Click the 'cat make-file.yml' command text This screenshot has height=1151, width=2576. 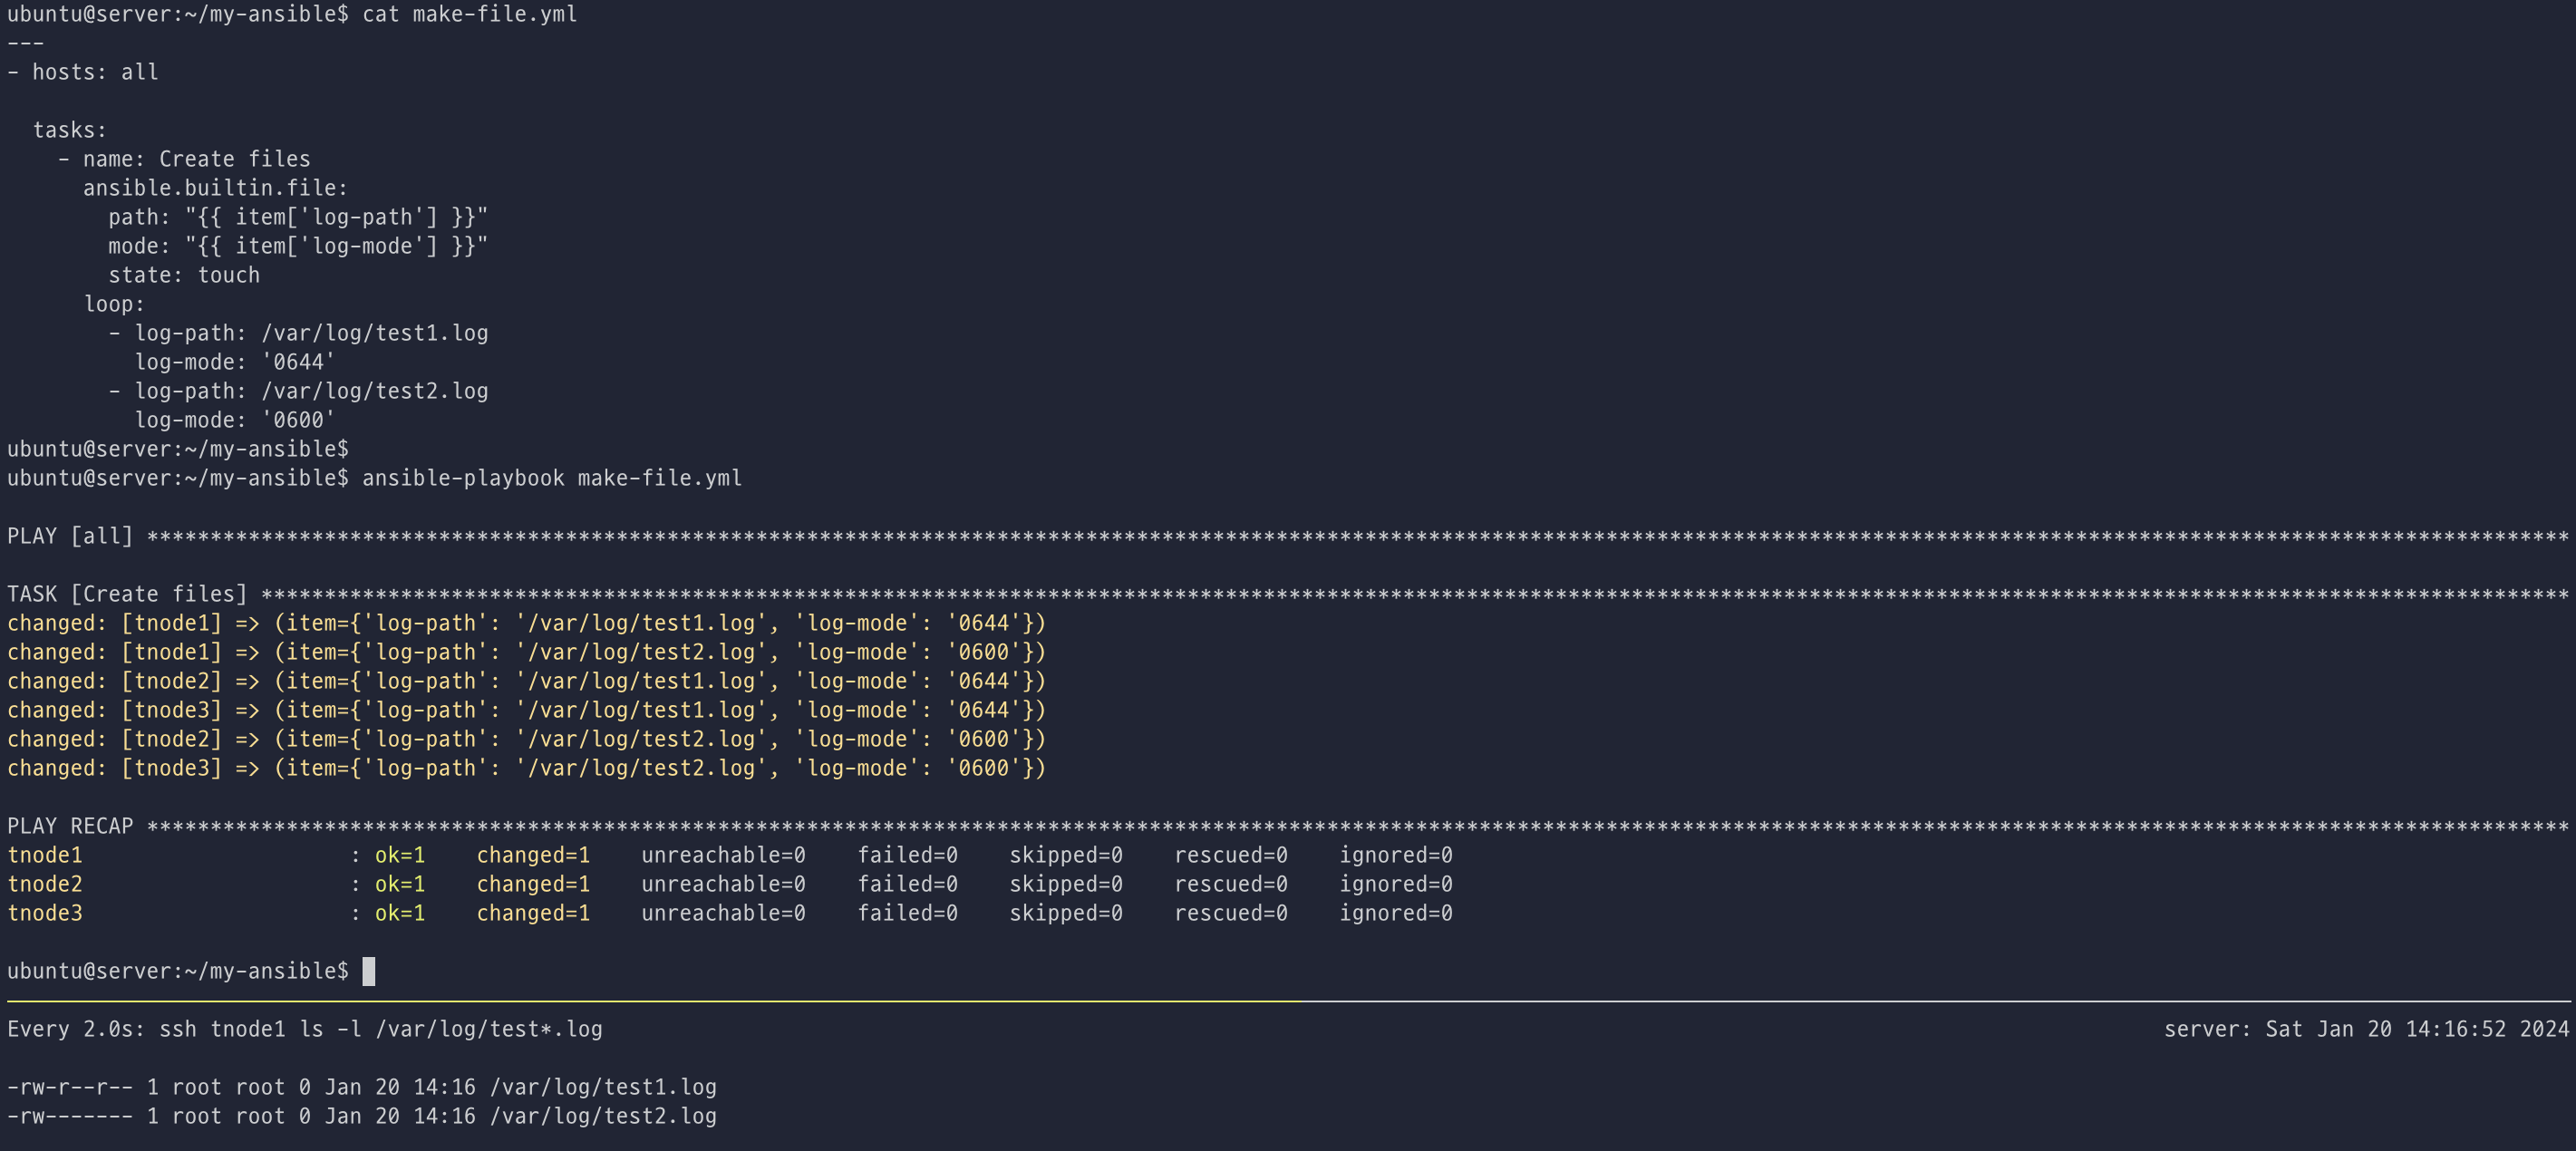469,14
